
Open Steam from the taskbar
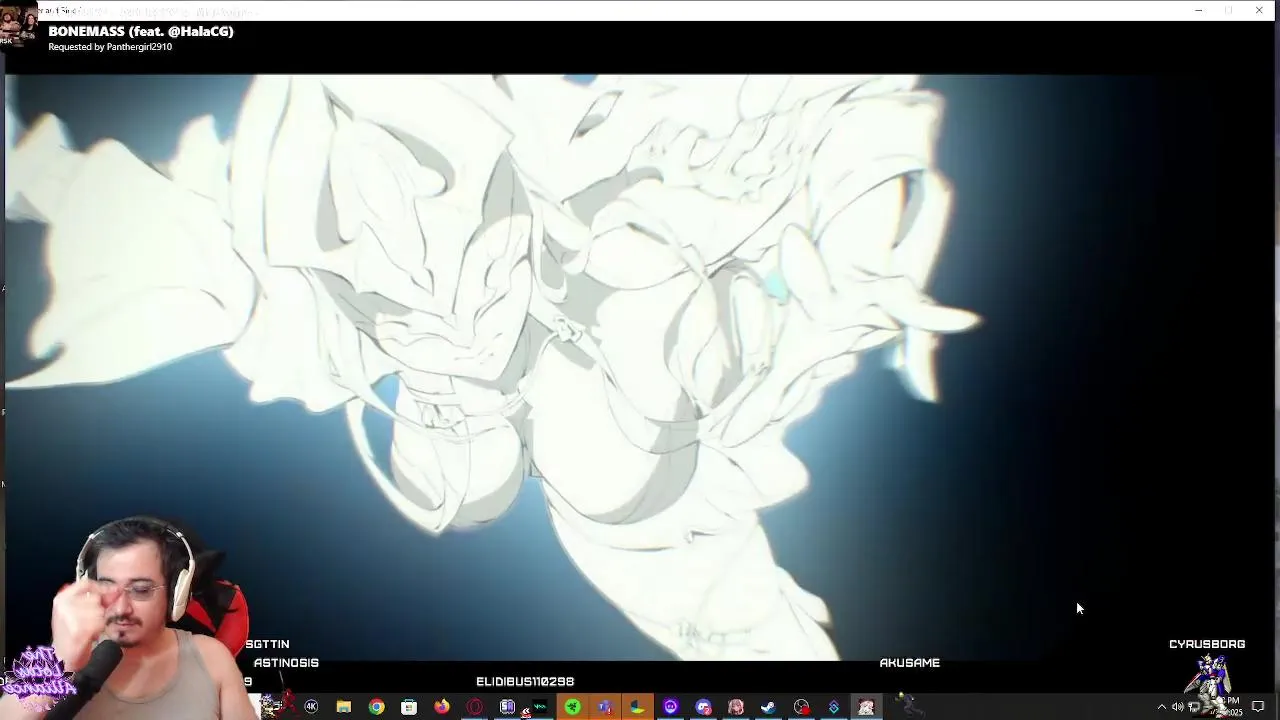click(x=768, y=707)
